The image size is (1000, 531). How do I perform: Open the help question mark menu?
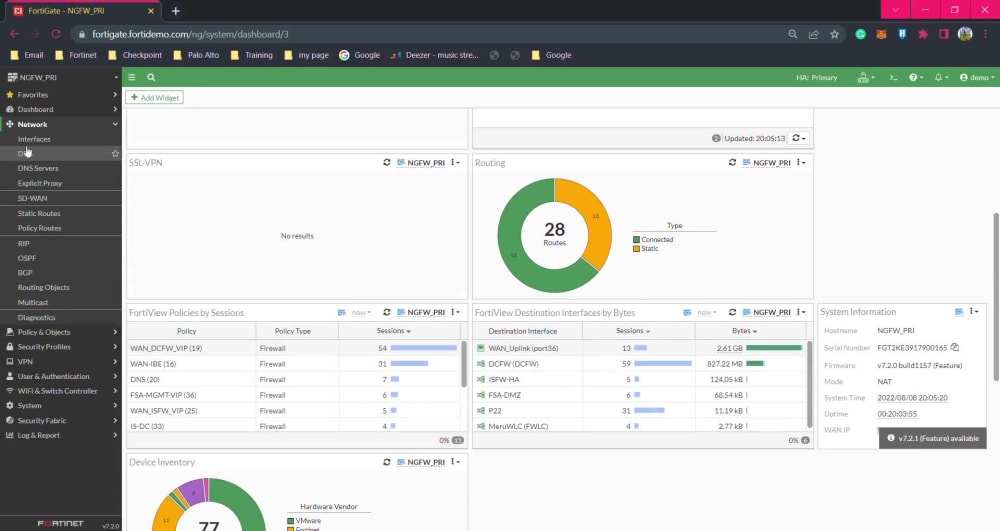click(x=916, y=77)
